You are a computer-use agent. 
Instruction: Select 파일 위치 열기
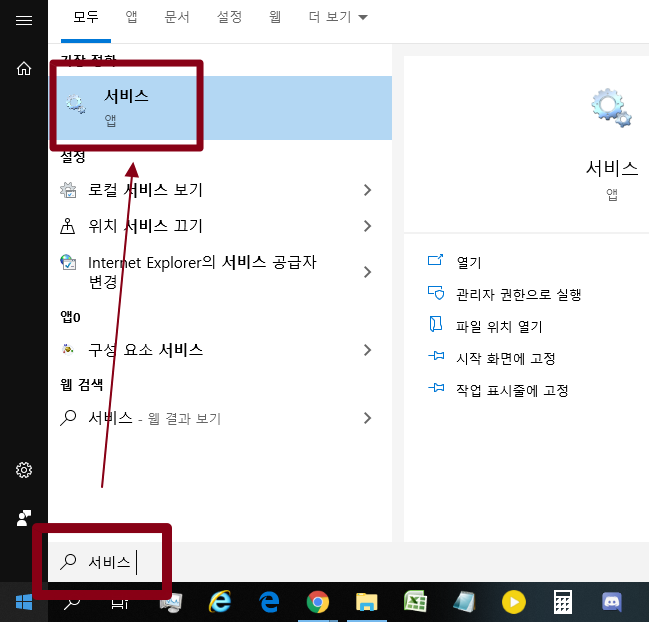point(499,327)
